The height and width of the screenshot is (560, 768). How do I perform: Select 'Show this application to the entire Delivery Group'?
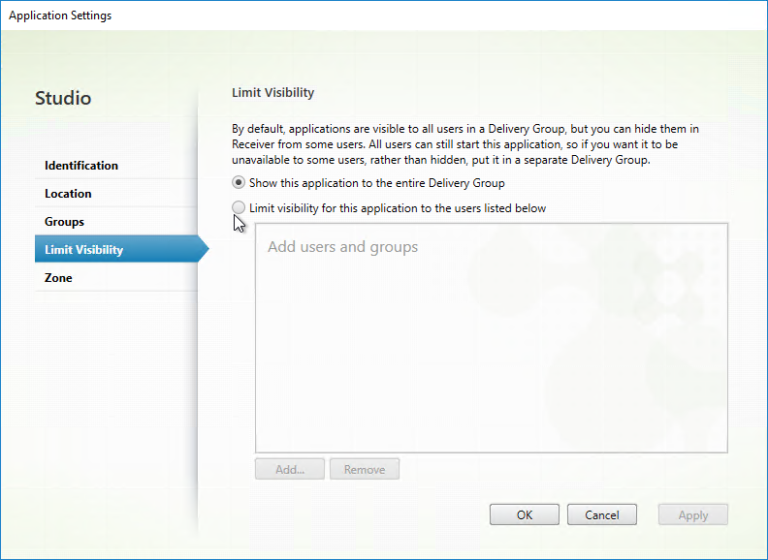click(x=238, y=183)
